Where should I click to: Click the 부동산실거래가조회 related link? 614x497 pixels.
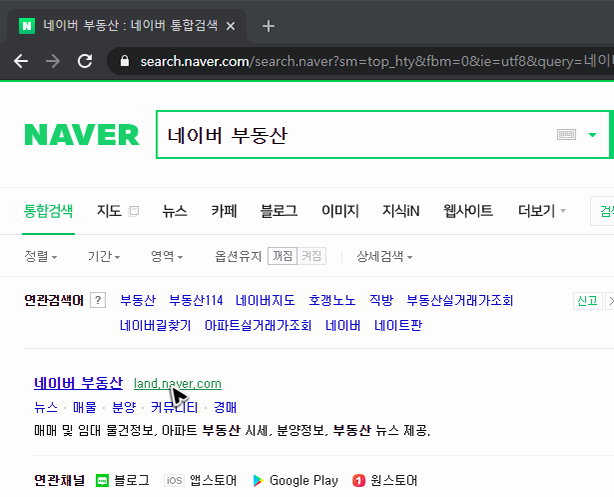[x=460, y=300]
